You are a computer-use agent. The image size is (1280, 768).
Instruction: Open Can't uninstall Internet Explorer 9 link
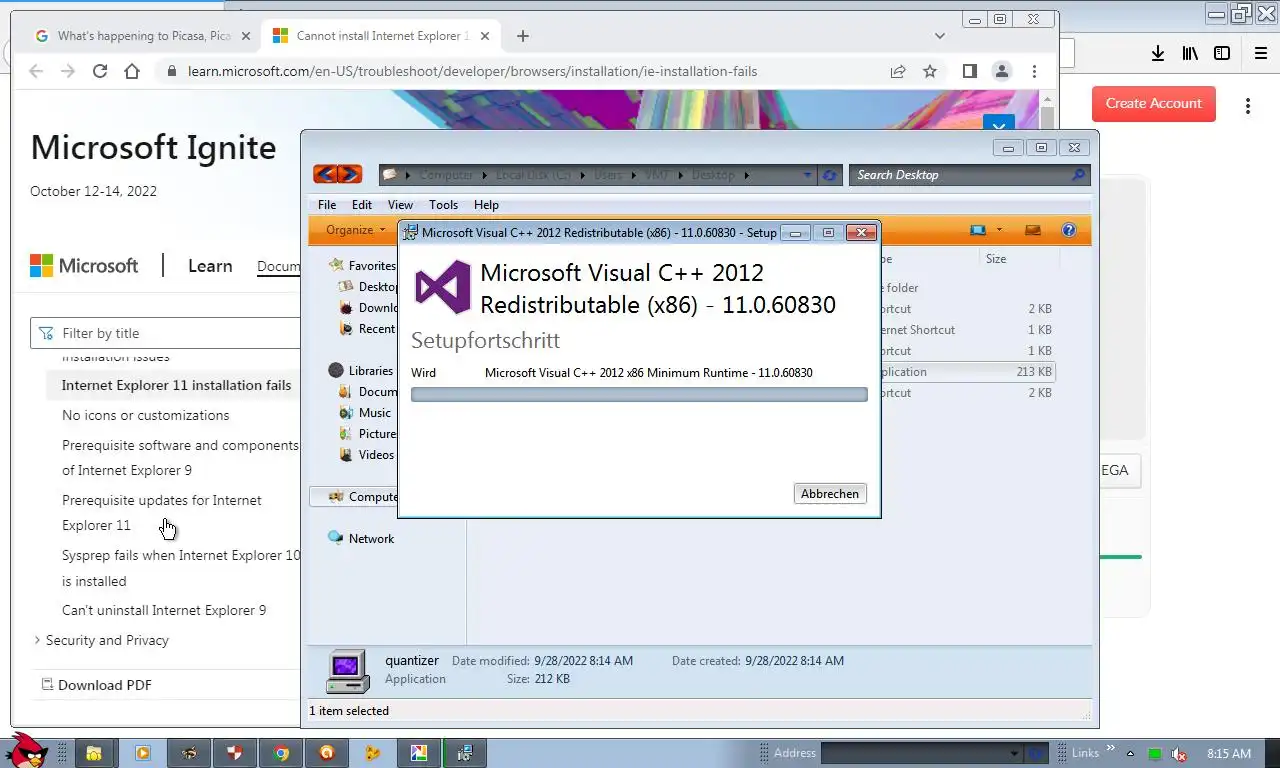(164, 610)
